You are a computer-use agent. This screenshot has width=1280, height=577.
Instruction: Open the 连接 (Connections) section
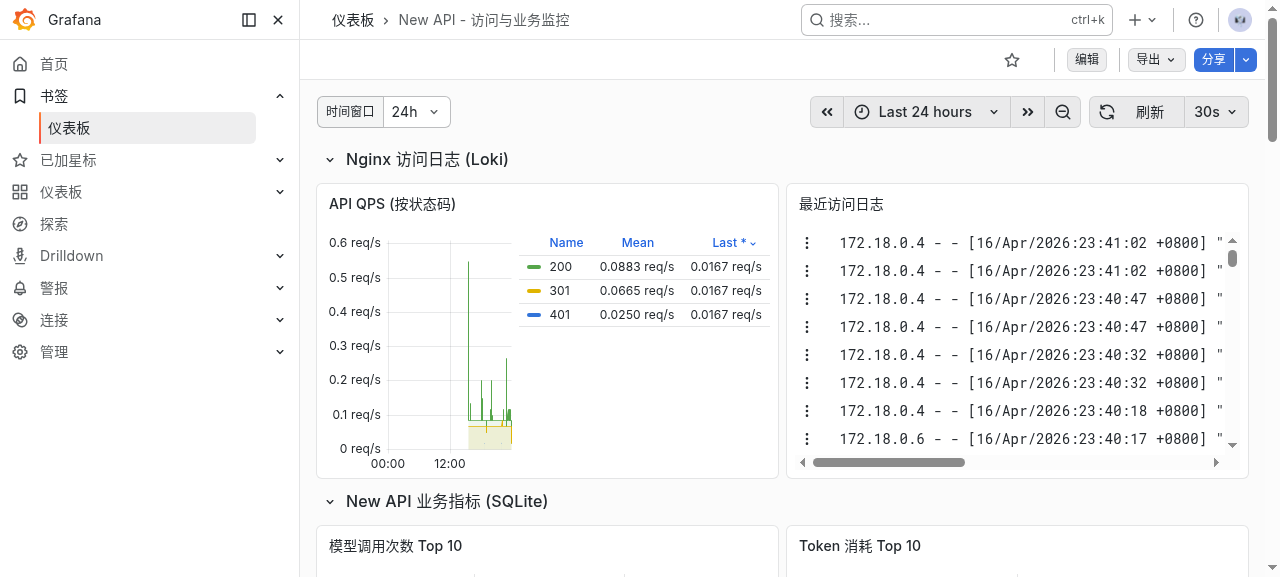(56, 320)
